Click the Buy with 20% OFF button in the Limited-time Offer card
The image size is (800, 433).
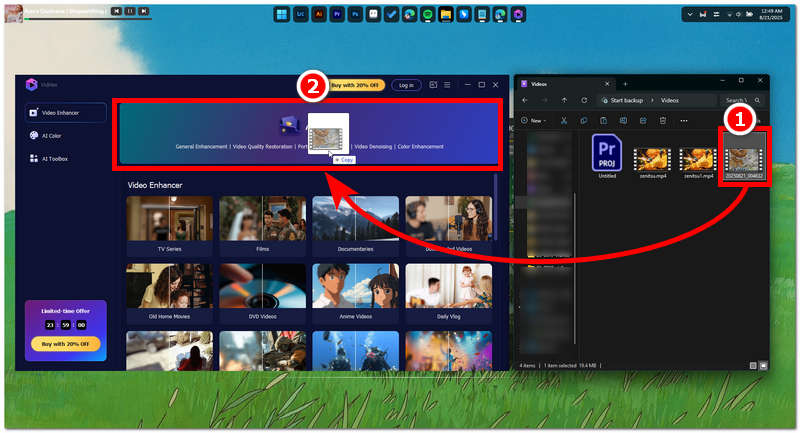[65, 344]
